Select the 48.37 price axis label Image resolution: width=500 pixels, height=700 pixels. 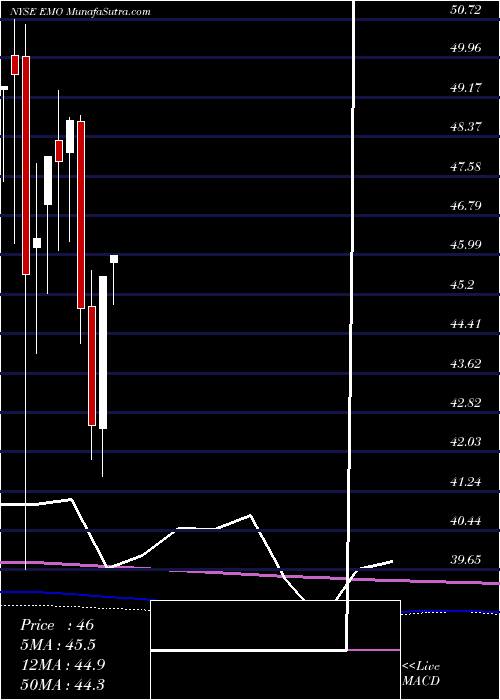coord(466,127)
